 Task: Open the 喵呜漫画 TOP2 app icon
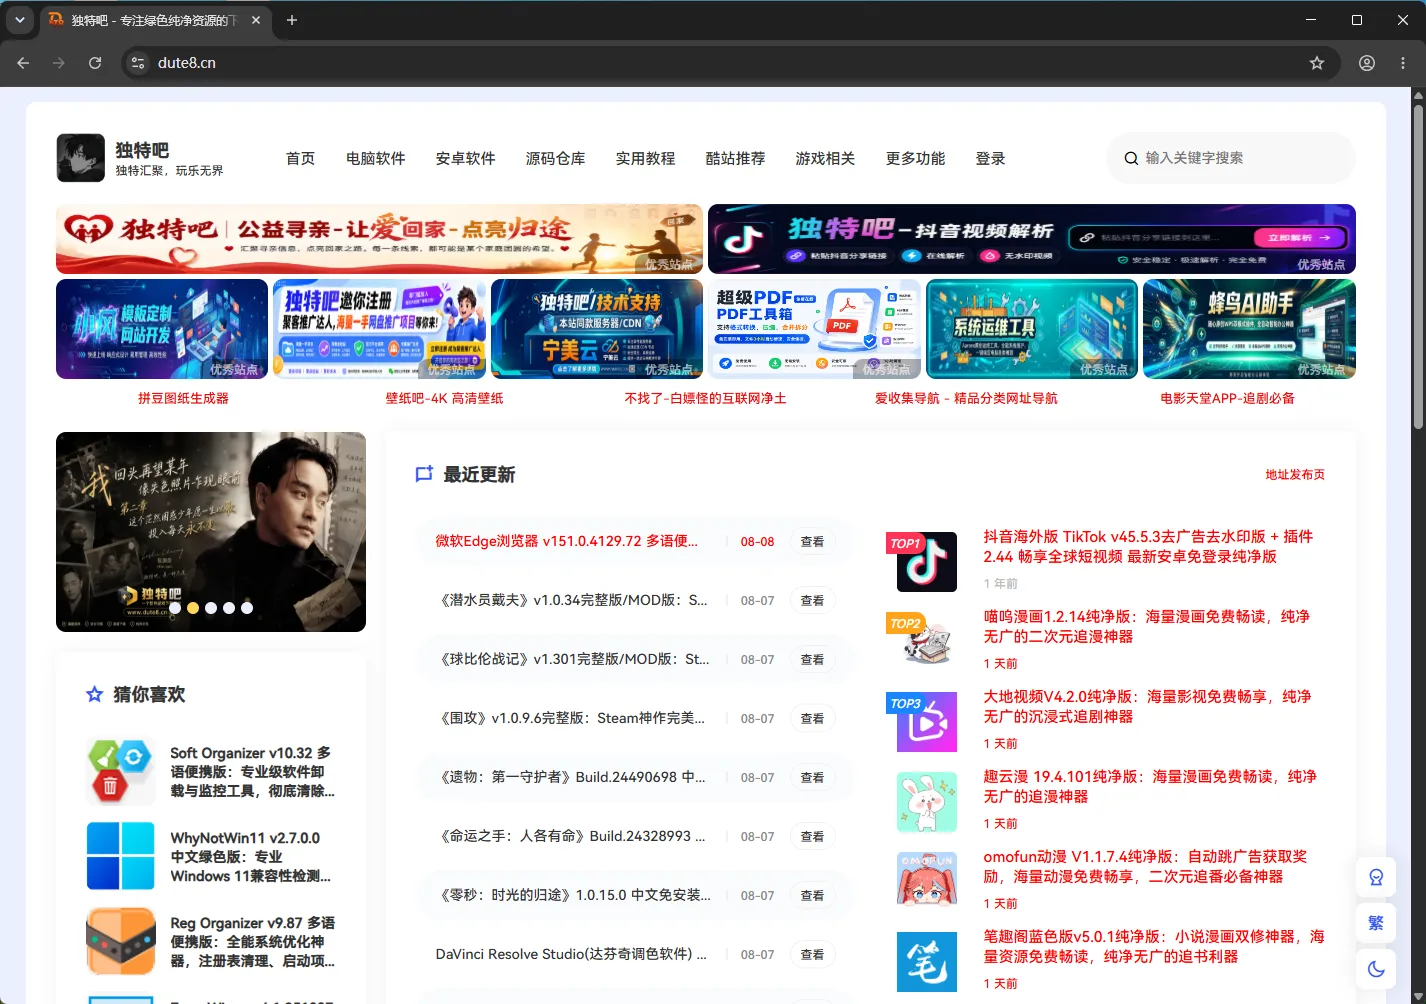click(927, 642)
